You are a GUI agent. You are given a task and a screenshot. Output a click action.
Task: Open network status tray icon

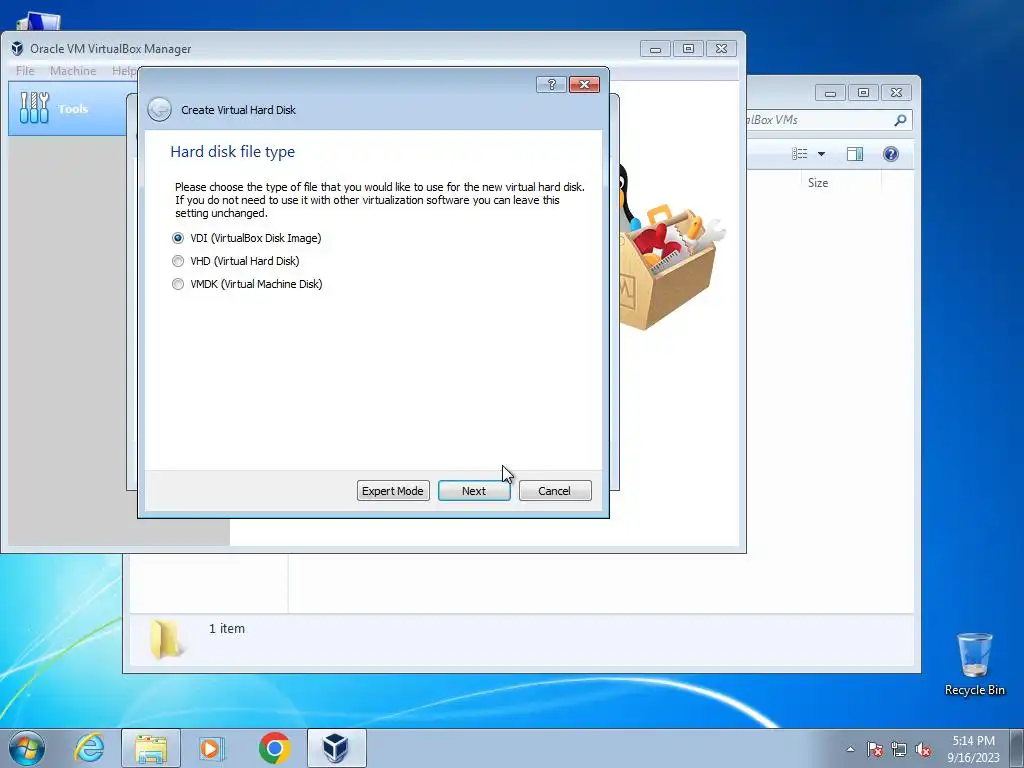(899, 749)
